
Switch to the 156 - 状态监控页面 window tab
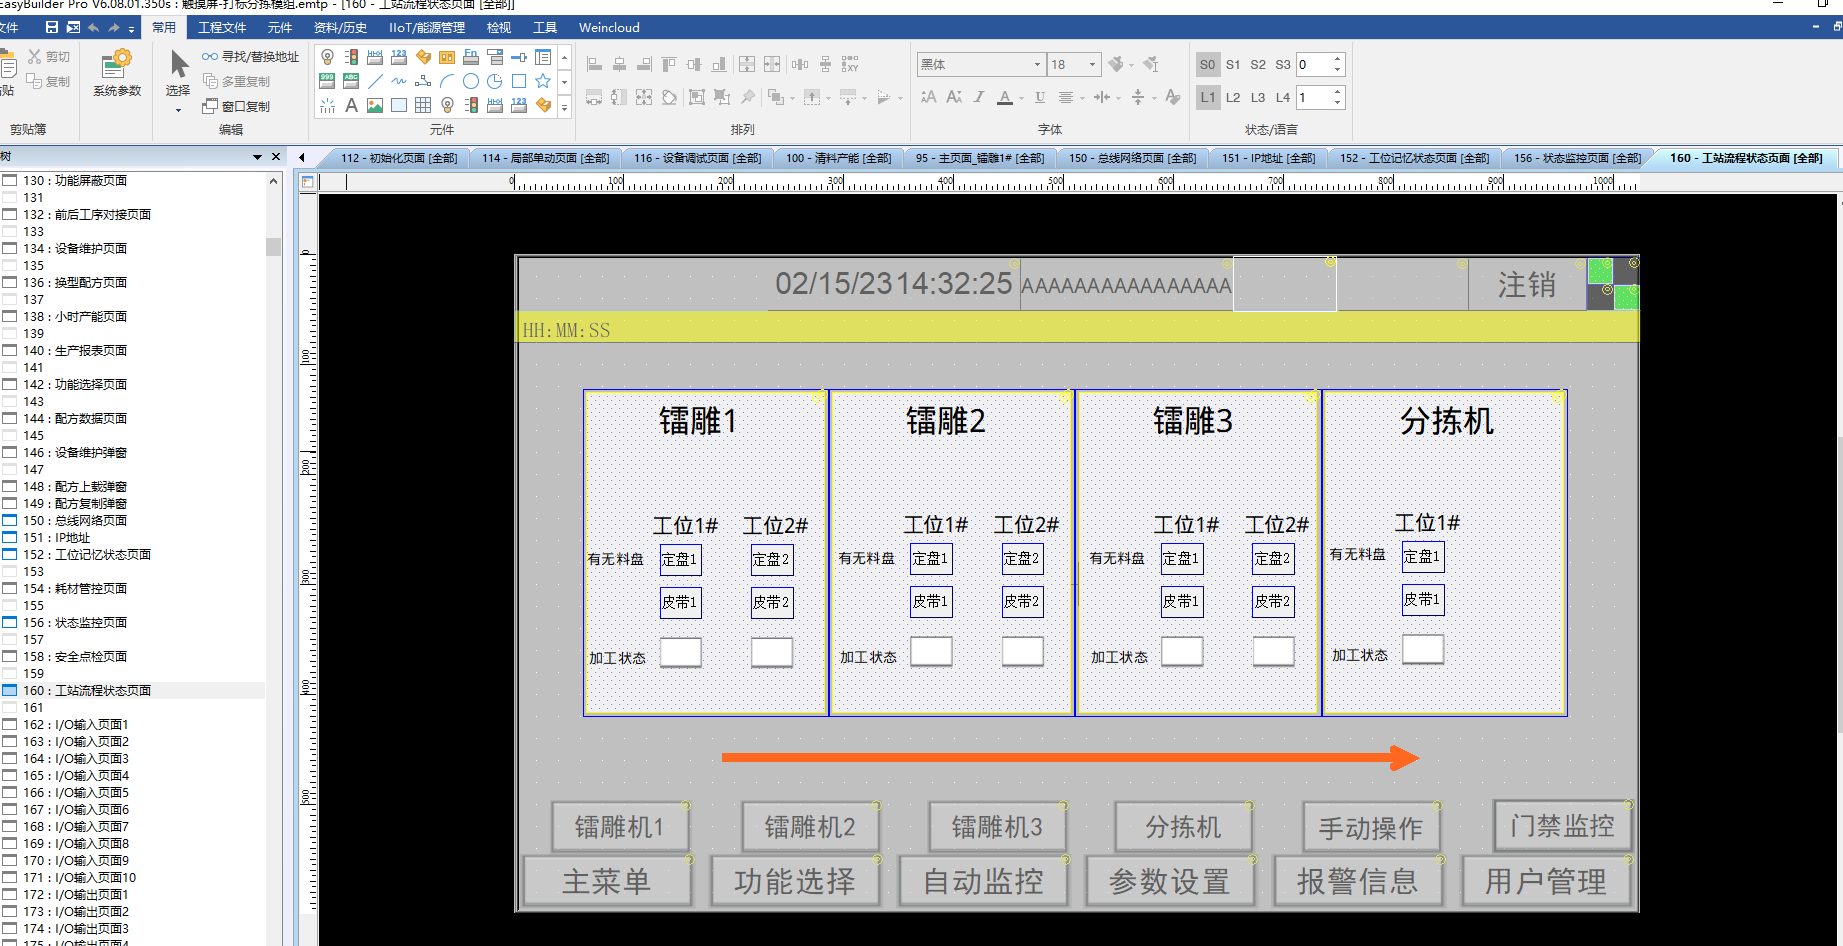click(x=1577, y=158)
